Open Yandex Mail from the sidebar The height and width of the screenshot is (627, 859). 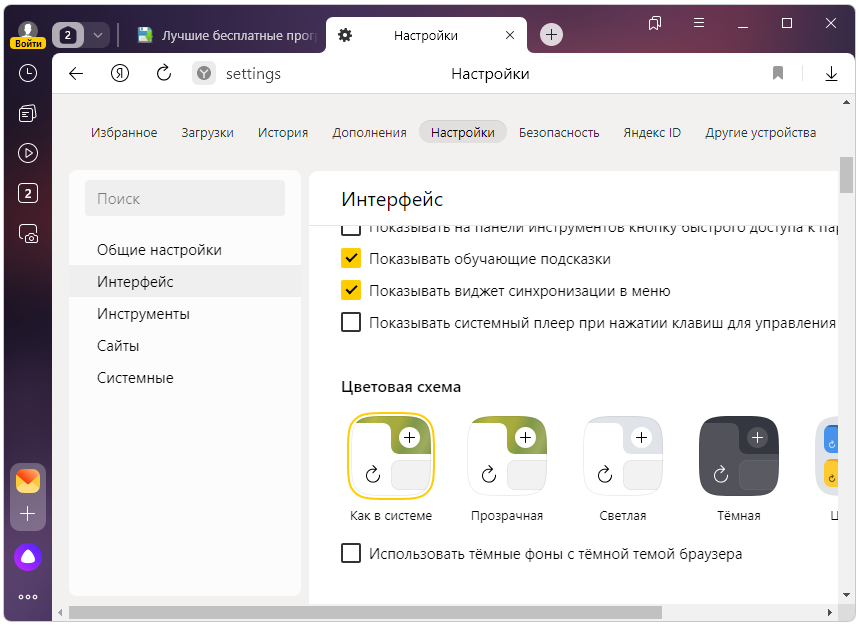pos(28,481)
